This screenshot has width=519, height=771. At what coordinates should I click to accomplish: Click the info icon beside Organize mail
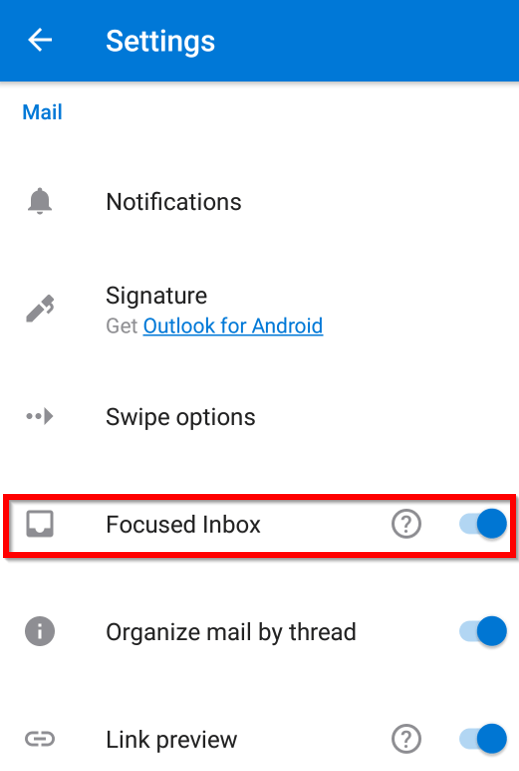click(40, 631)
